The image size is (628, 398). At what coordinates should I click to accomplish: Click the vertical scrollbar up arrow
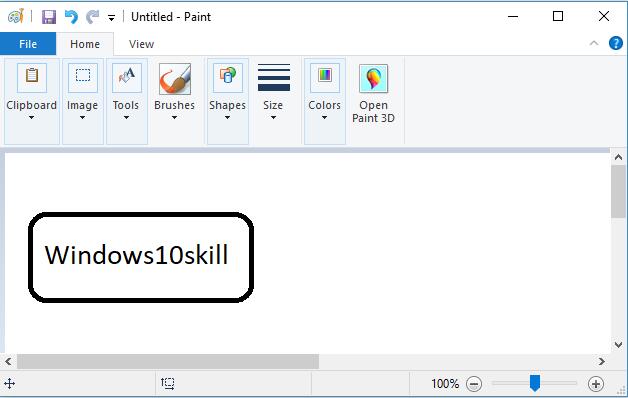(x=618, y=157)
